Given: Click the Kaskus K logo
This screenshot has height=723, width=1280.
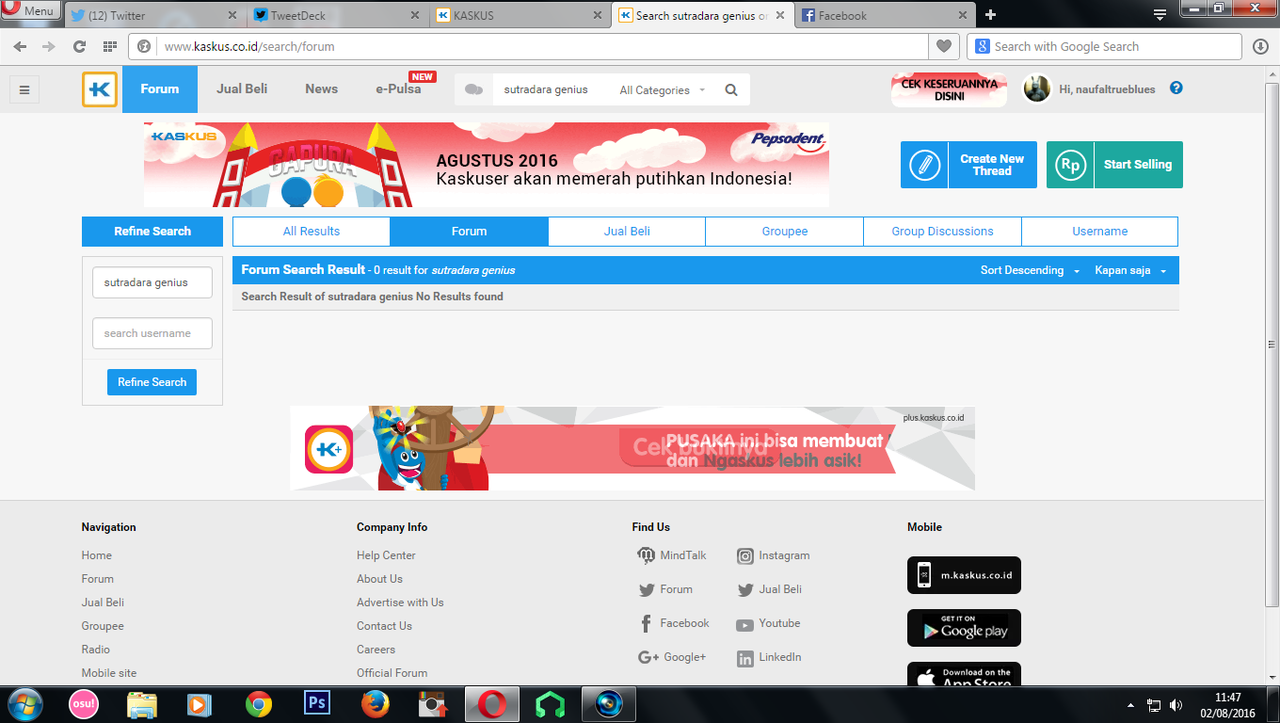Looking at the screenshot, I should coord(100,89).
